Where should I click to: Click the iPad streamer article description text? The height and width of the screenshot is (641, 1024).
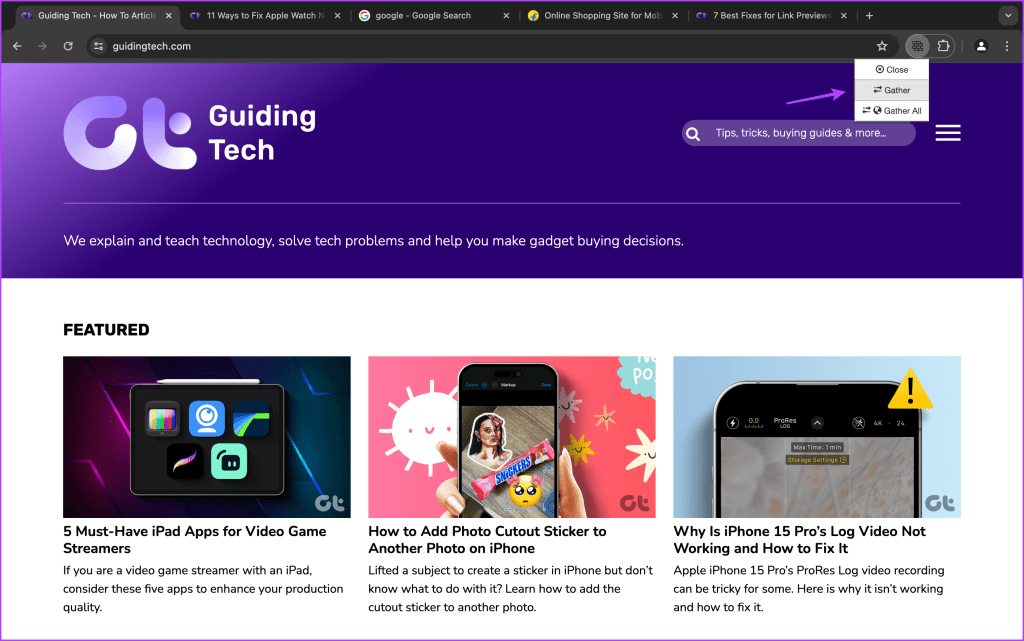click(203, 589)
